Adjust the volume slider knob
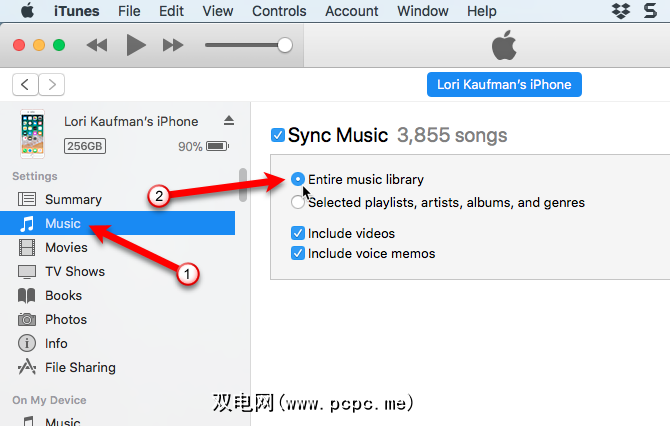The image size is (670, 426). point(285,46)
